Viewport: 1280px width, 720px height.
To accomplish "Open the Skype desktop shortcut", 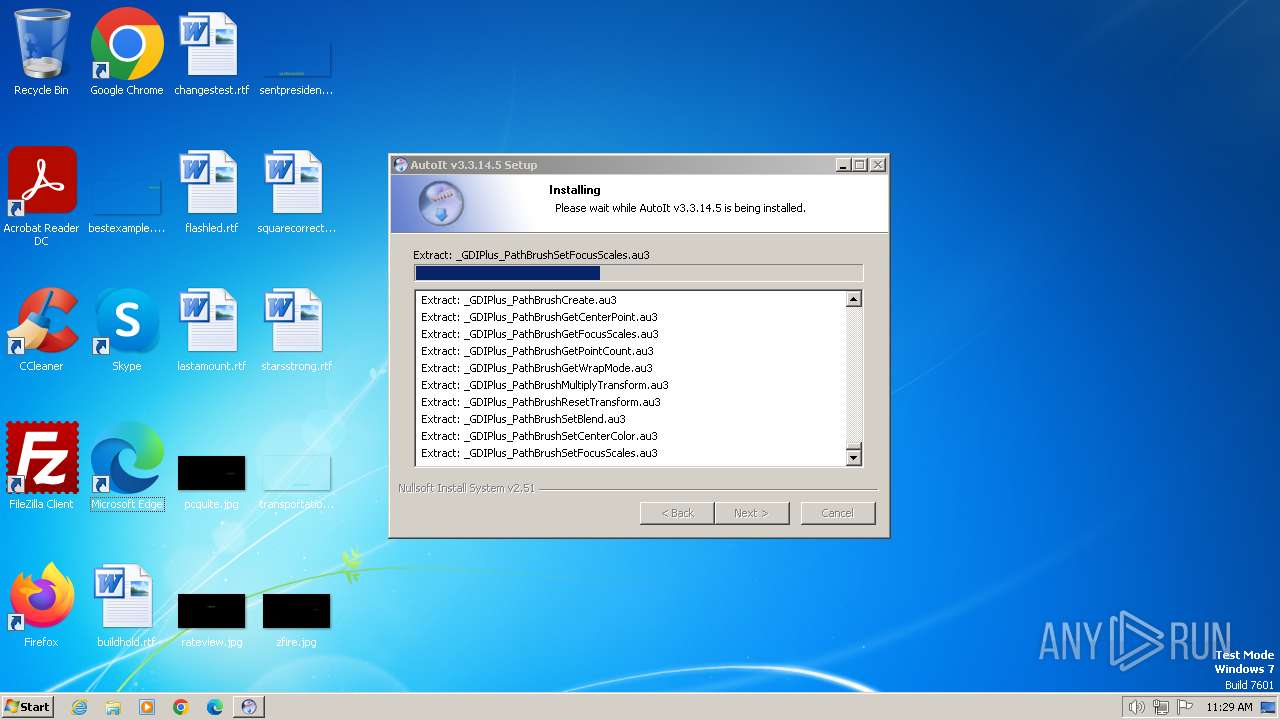I will [x=127, y=328].
